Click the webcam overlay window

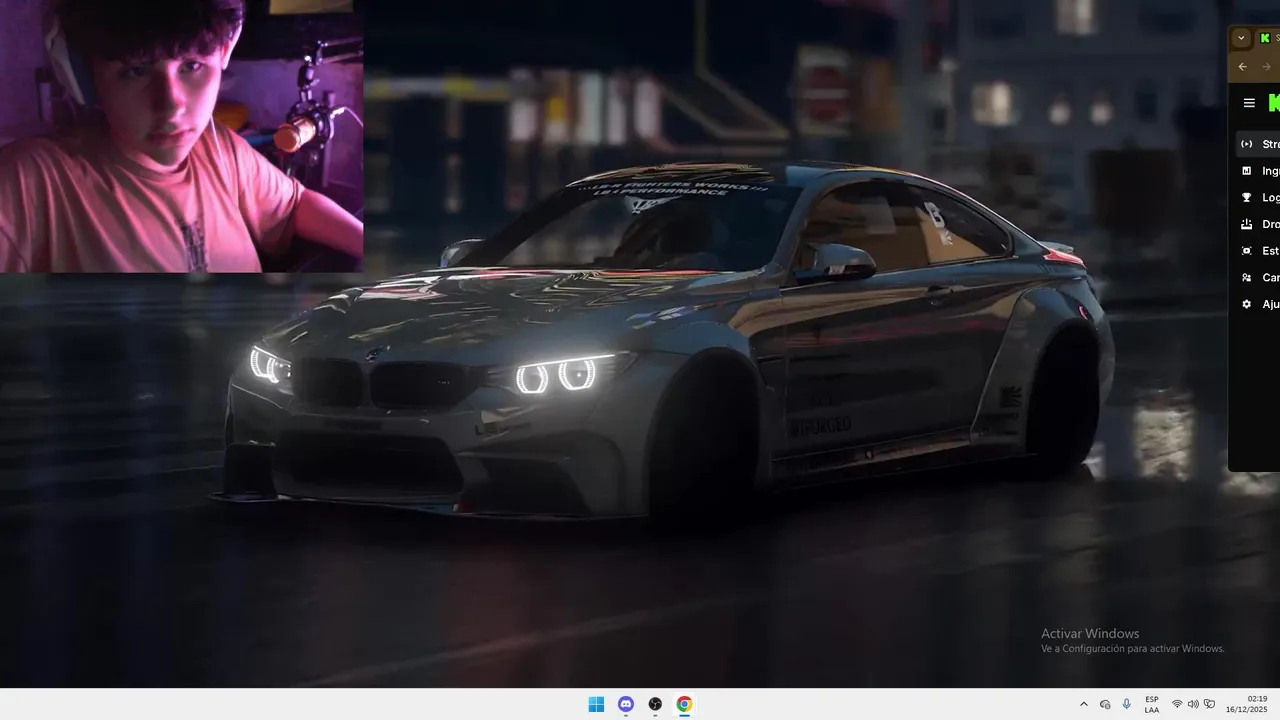(181, 136)
